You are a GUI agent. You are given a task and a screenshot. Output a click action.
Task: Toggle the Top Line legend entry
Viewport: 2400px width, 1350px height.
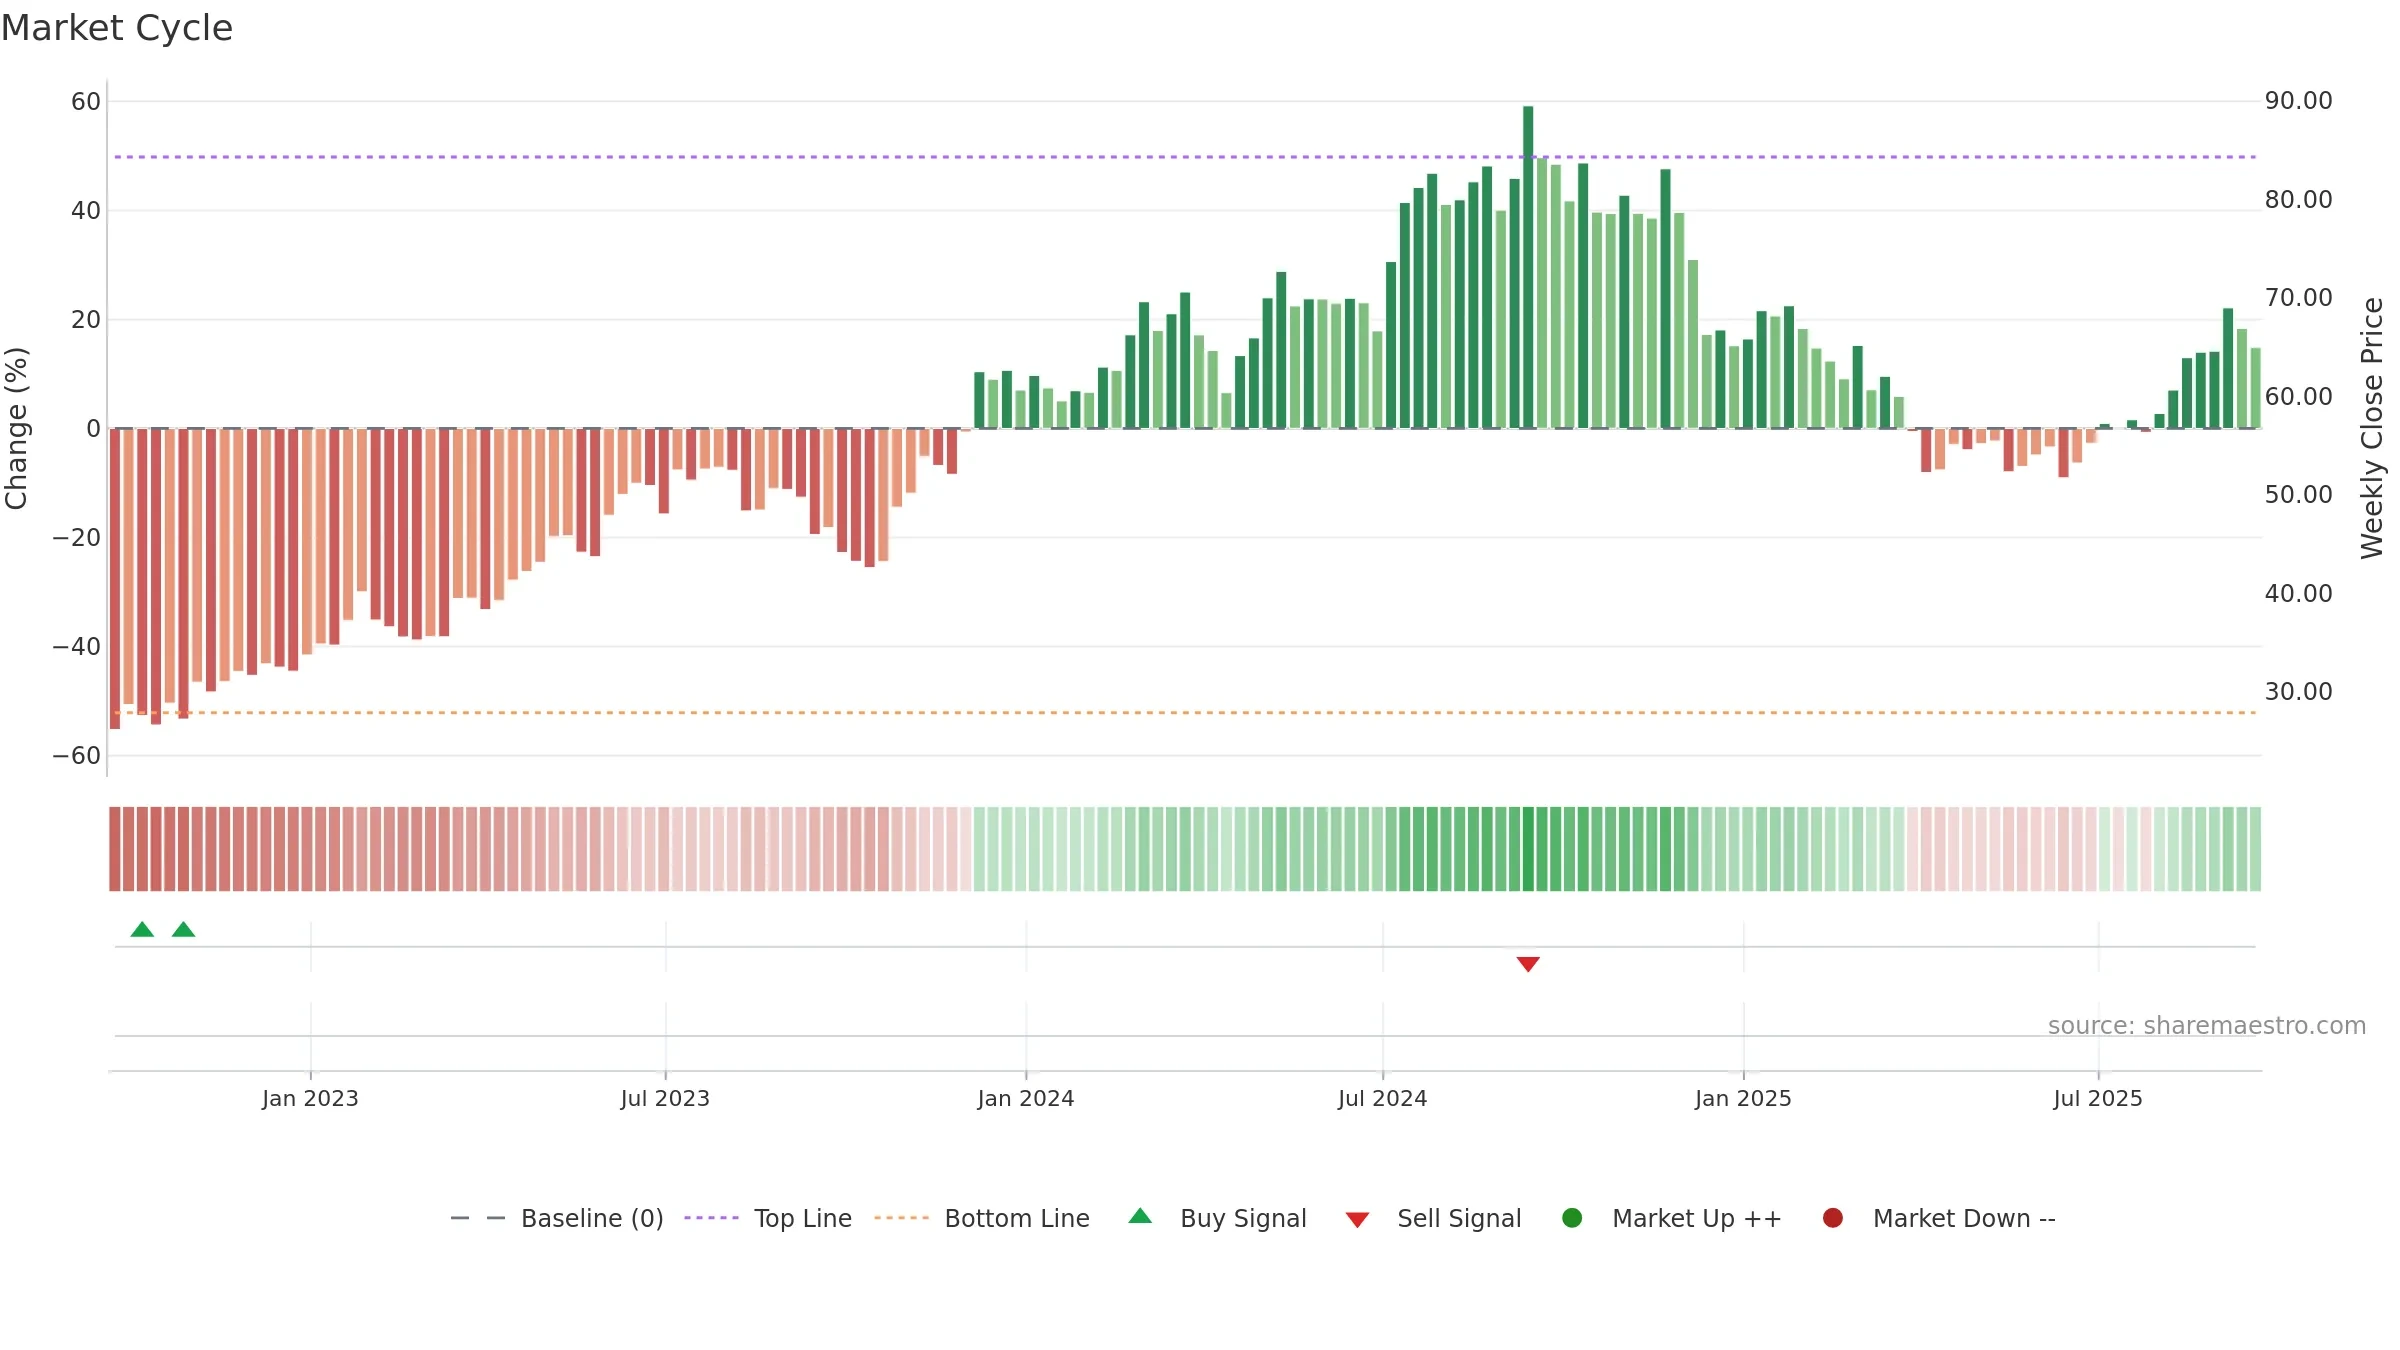coord(768,1218)
